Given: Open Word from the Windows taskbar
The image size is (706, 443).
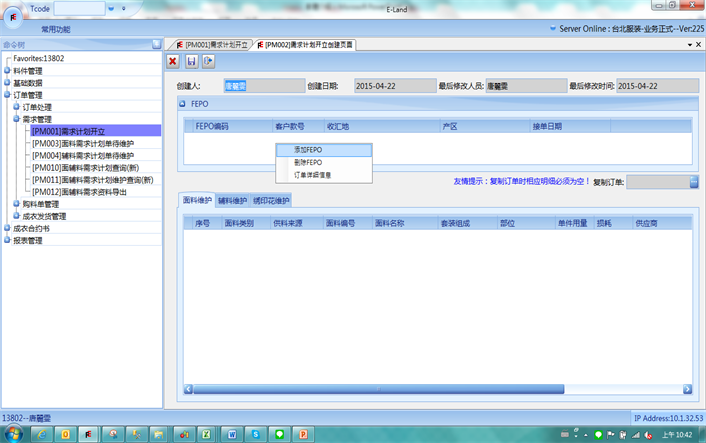Looking at the screenshot, I should tap(232, 434).
